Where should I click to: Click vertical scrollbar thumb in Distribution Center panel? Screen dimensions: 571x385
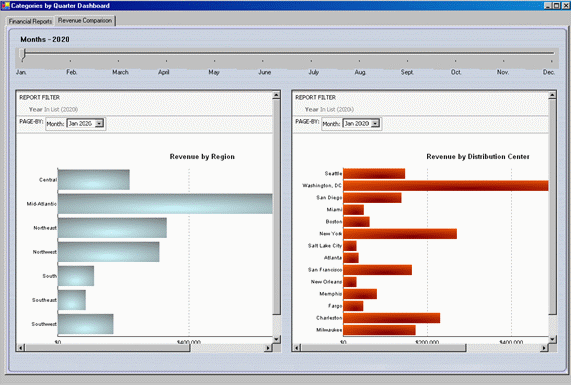click(552, 207)
